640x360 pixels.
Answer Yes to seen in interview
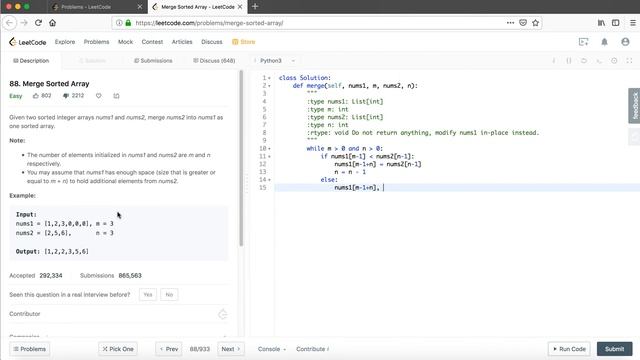148,294
